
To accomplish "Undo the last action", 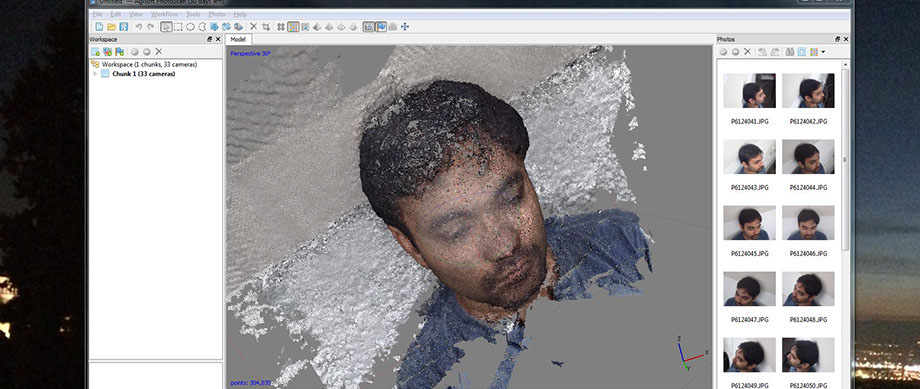I will (138, 26).
